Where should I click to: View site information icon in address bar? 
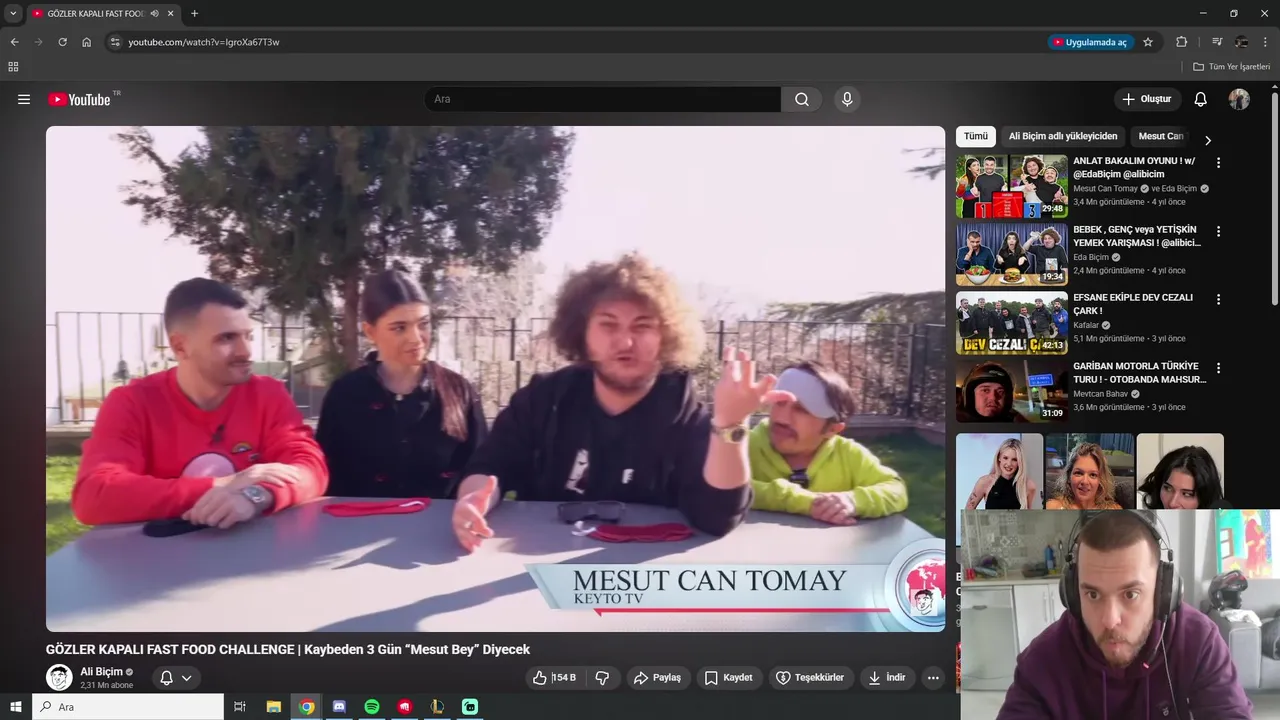point(115,42)
